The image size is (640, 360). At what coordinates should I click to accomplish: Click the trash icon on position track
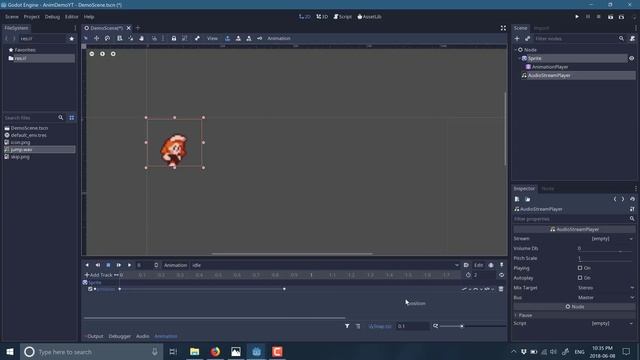pos(501,289)
